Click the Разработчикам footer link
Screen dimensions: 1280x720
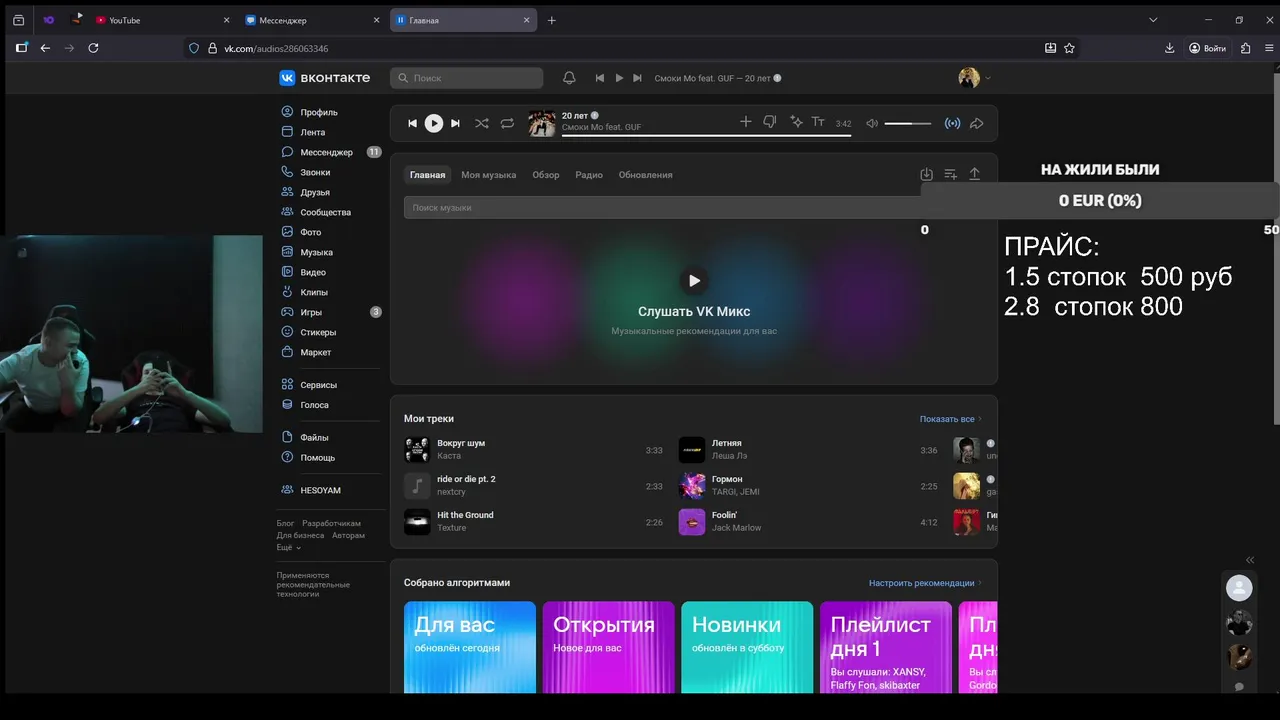(332, 524)
